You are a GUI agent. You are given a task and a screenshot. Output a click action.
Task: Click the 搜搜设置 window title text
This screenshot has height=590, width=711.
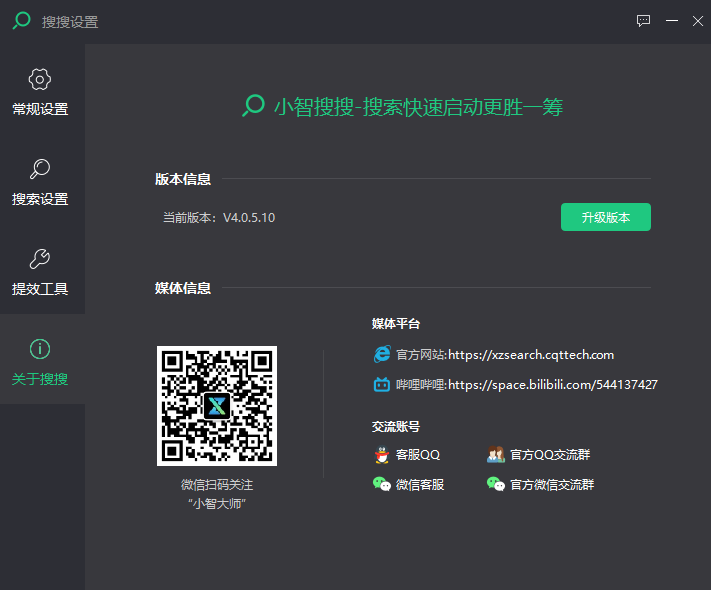tap(70, 22)
